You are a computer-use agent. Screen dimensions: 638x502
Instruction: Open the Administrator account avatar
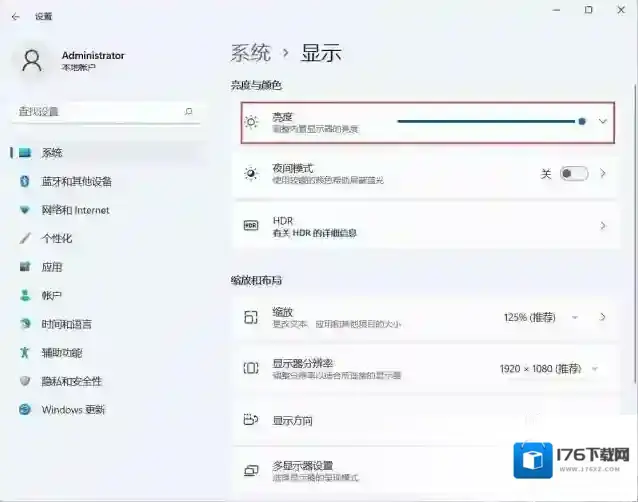(x=32, y=61)
